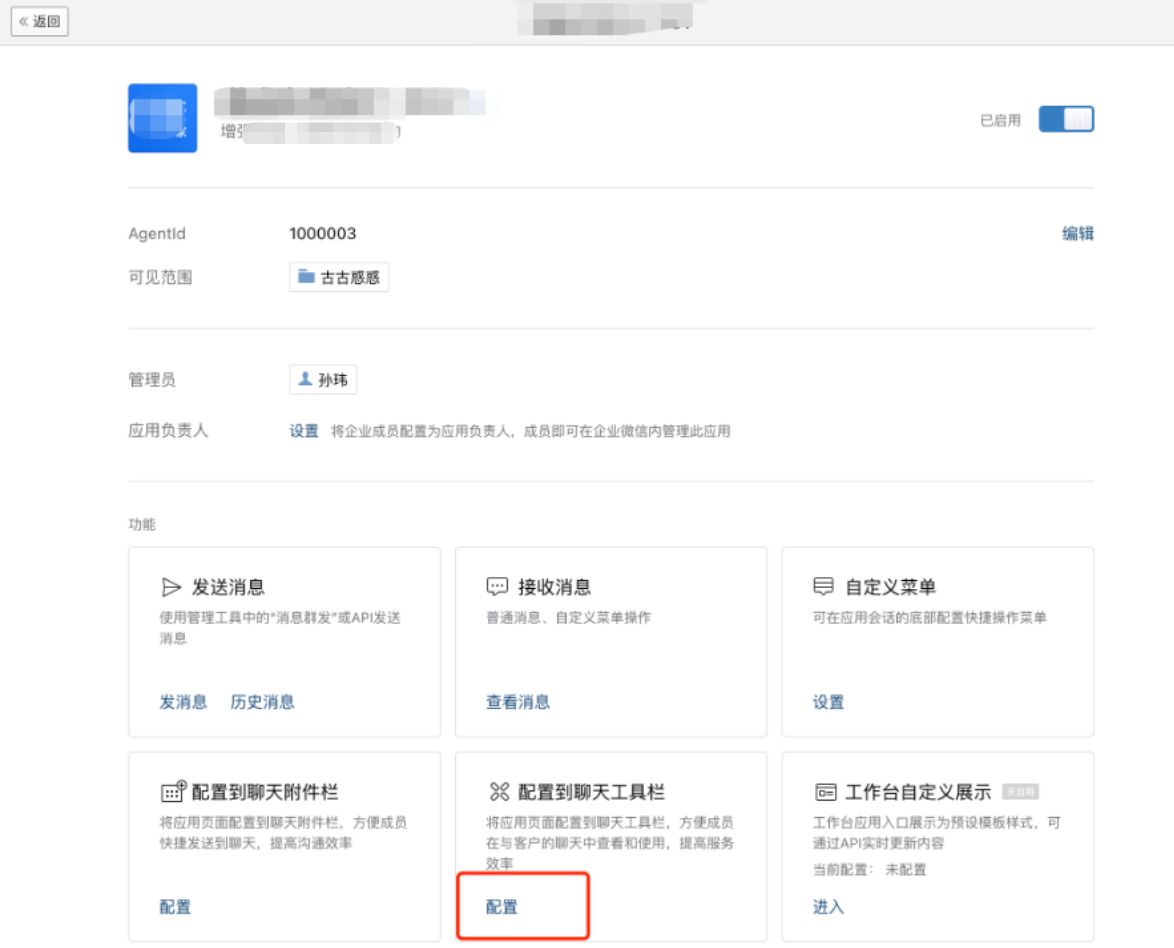The width and height of the screenshot is (1174, 948).
Task: Open 配置 link under 配置到聊天附件栏
Action: point(175,907)
